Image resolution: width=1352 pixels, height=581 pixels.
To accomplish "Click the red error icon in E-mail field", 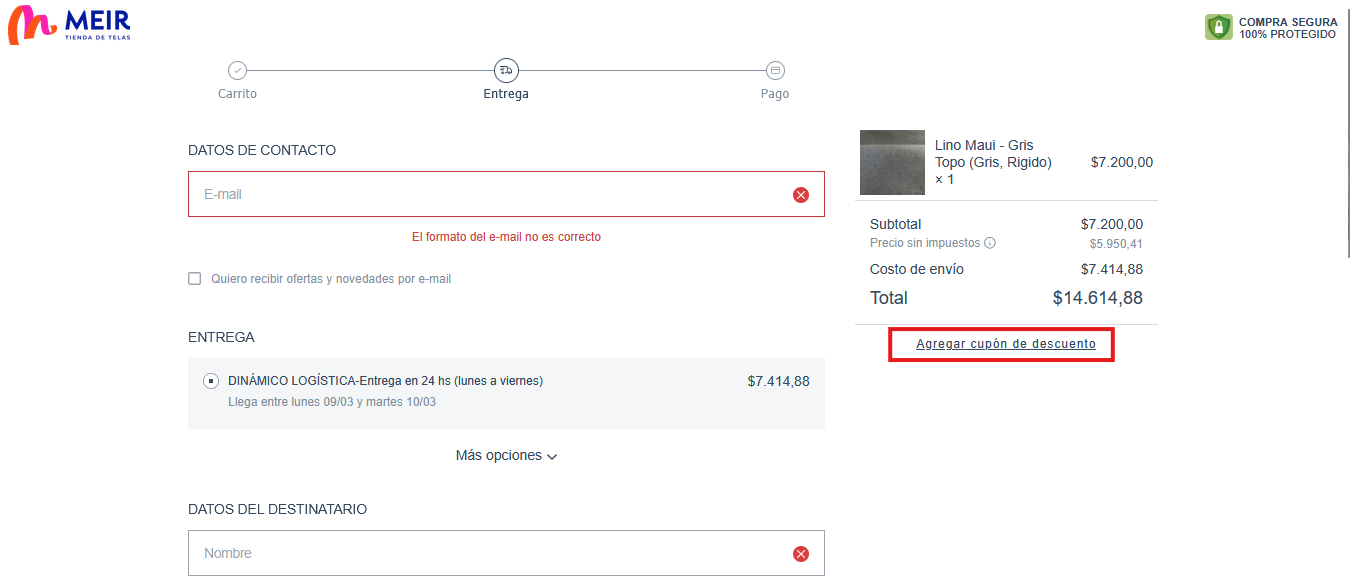I will [x=800, y=195].
